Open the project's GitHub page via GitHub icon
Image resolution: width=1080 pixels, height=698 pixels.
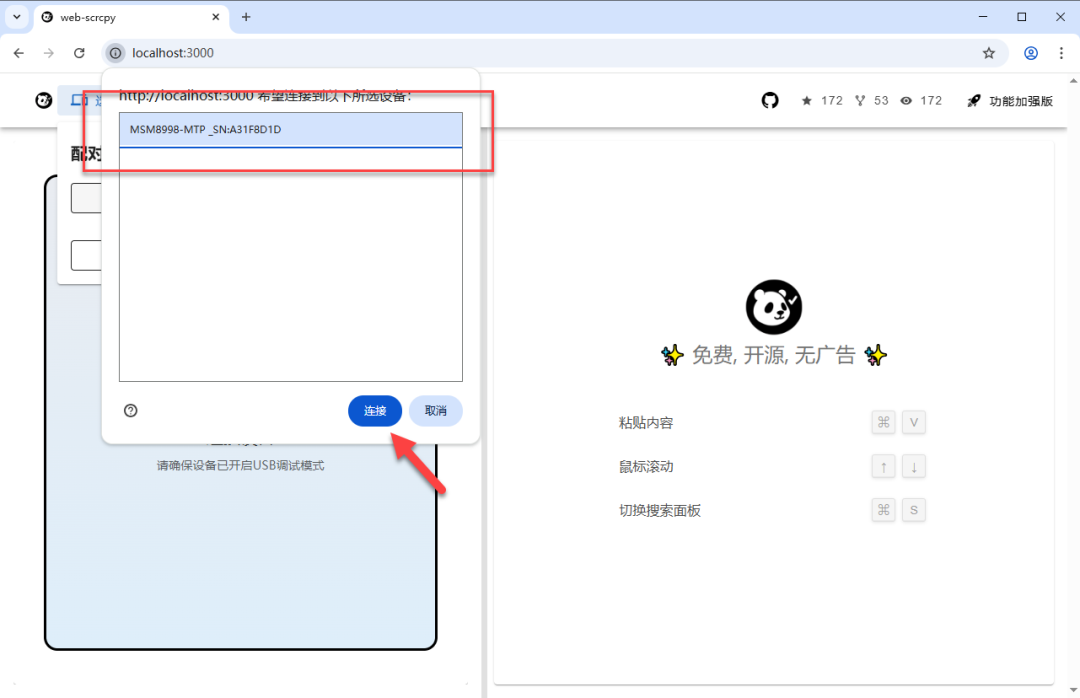[x=769, y=100]
